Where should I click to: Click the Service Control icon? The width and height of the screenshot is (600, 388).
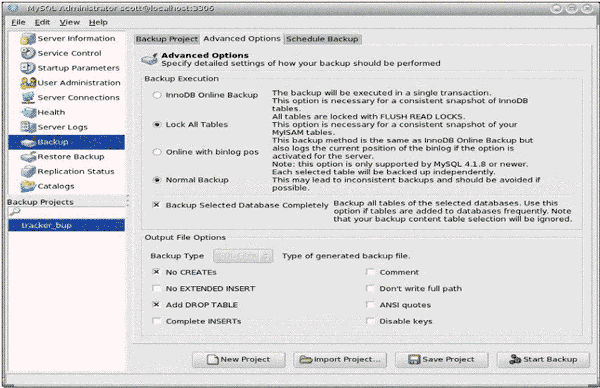pos(28,53)
